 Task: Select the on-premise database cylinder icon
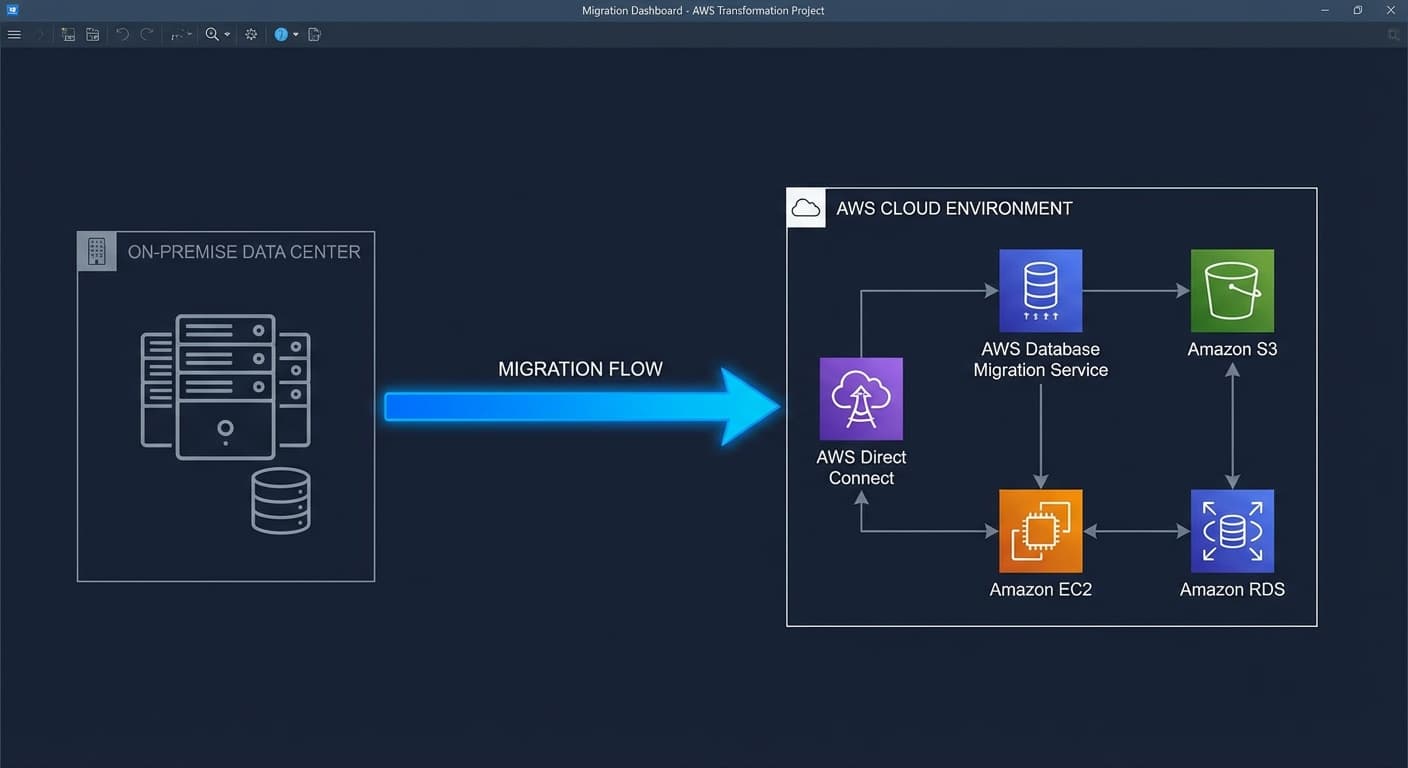(x=281, y=500)
